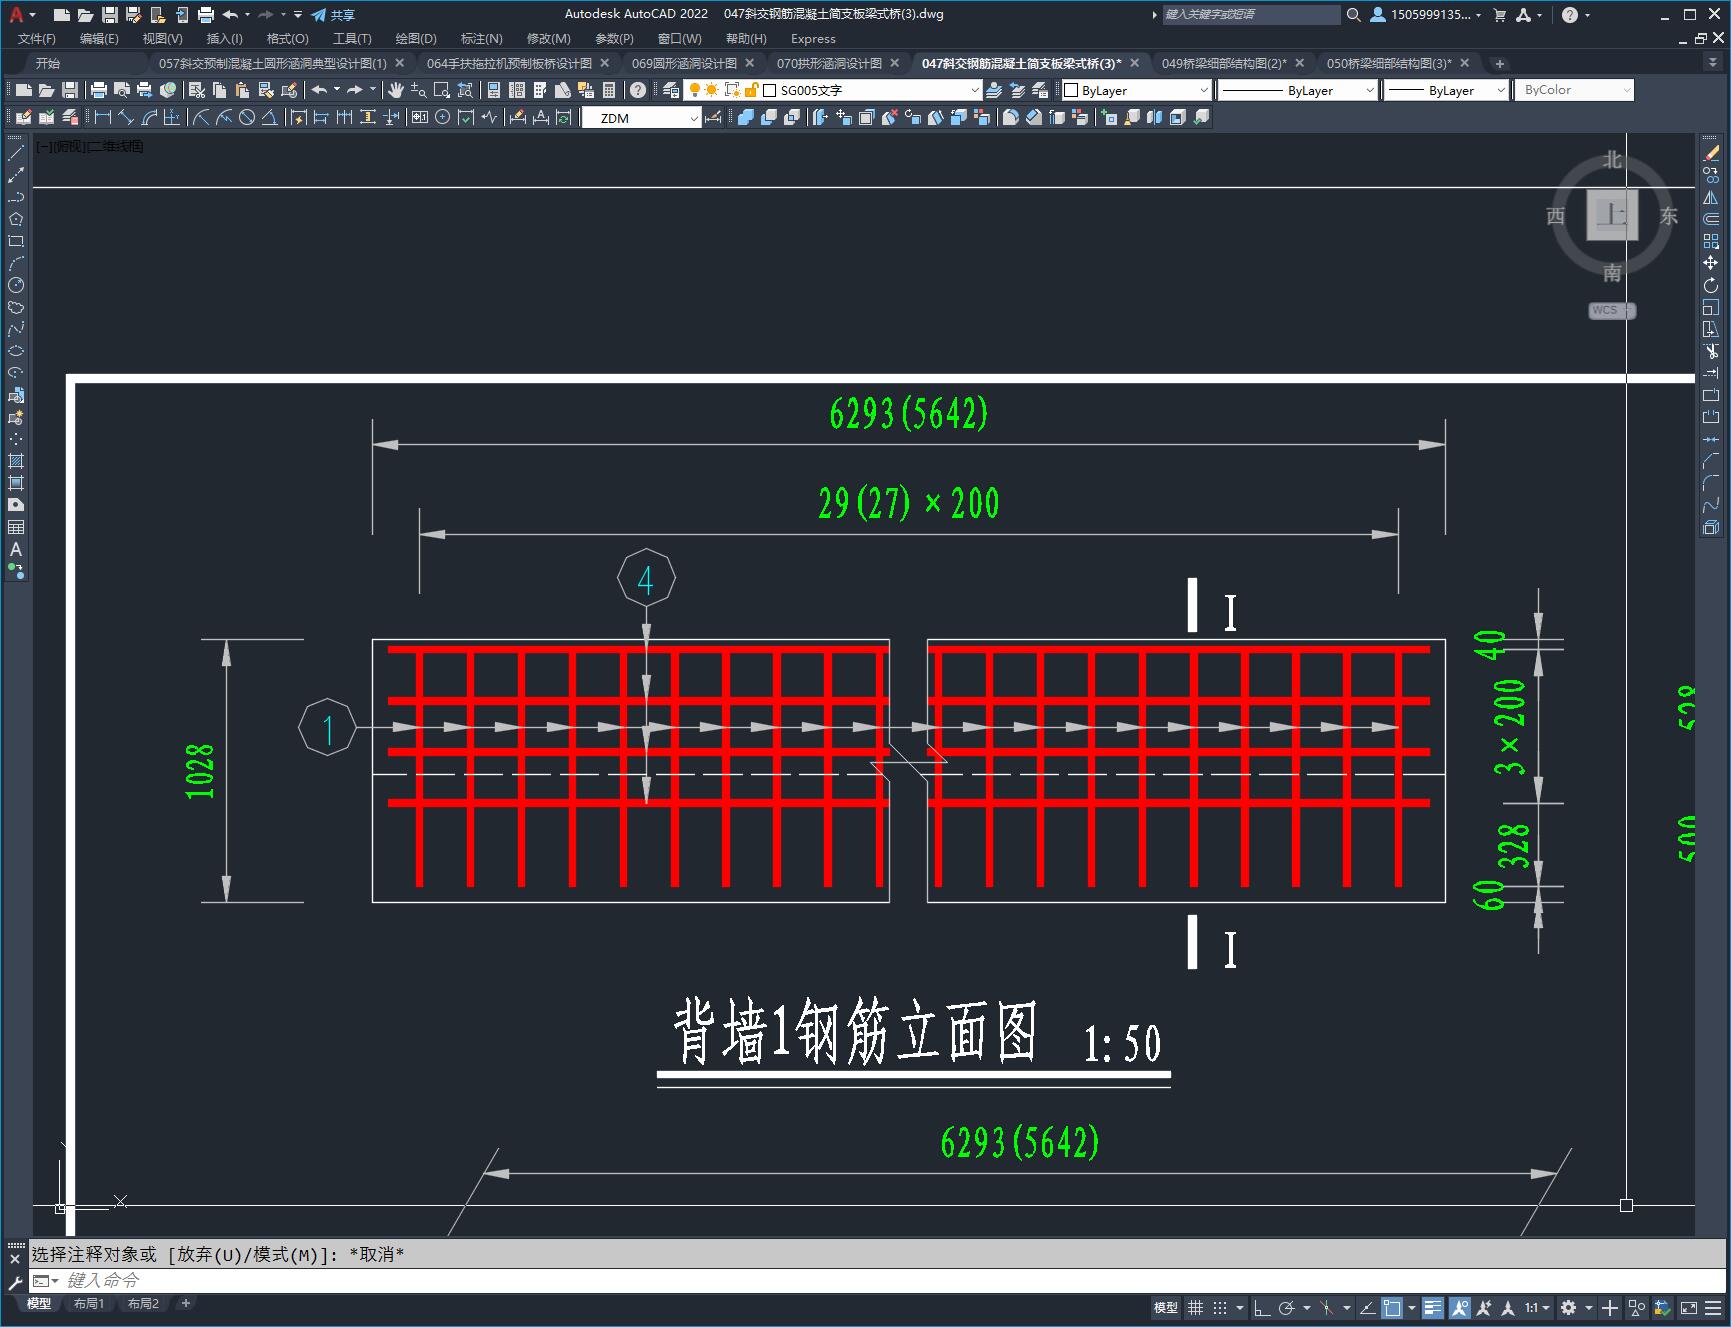Select the Diameter dimension tool
The width and height of the screenshot is (1731, 1327).
[x=247, y=117]
